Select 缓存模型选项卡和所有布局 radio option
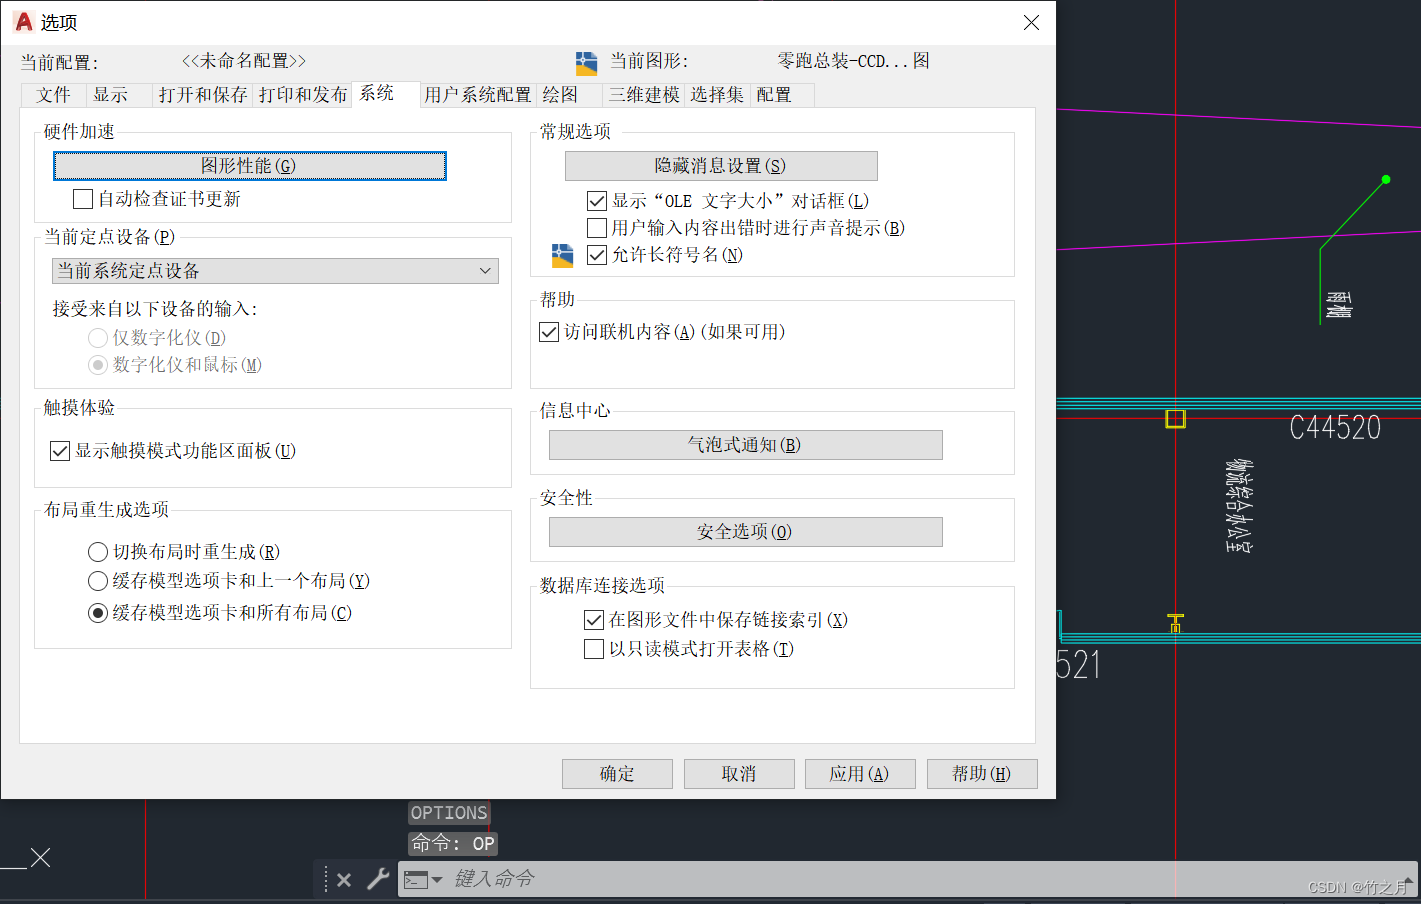This screenshot has width=1421, height=904. (x=98, y=613)
